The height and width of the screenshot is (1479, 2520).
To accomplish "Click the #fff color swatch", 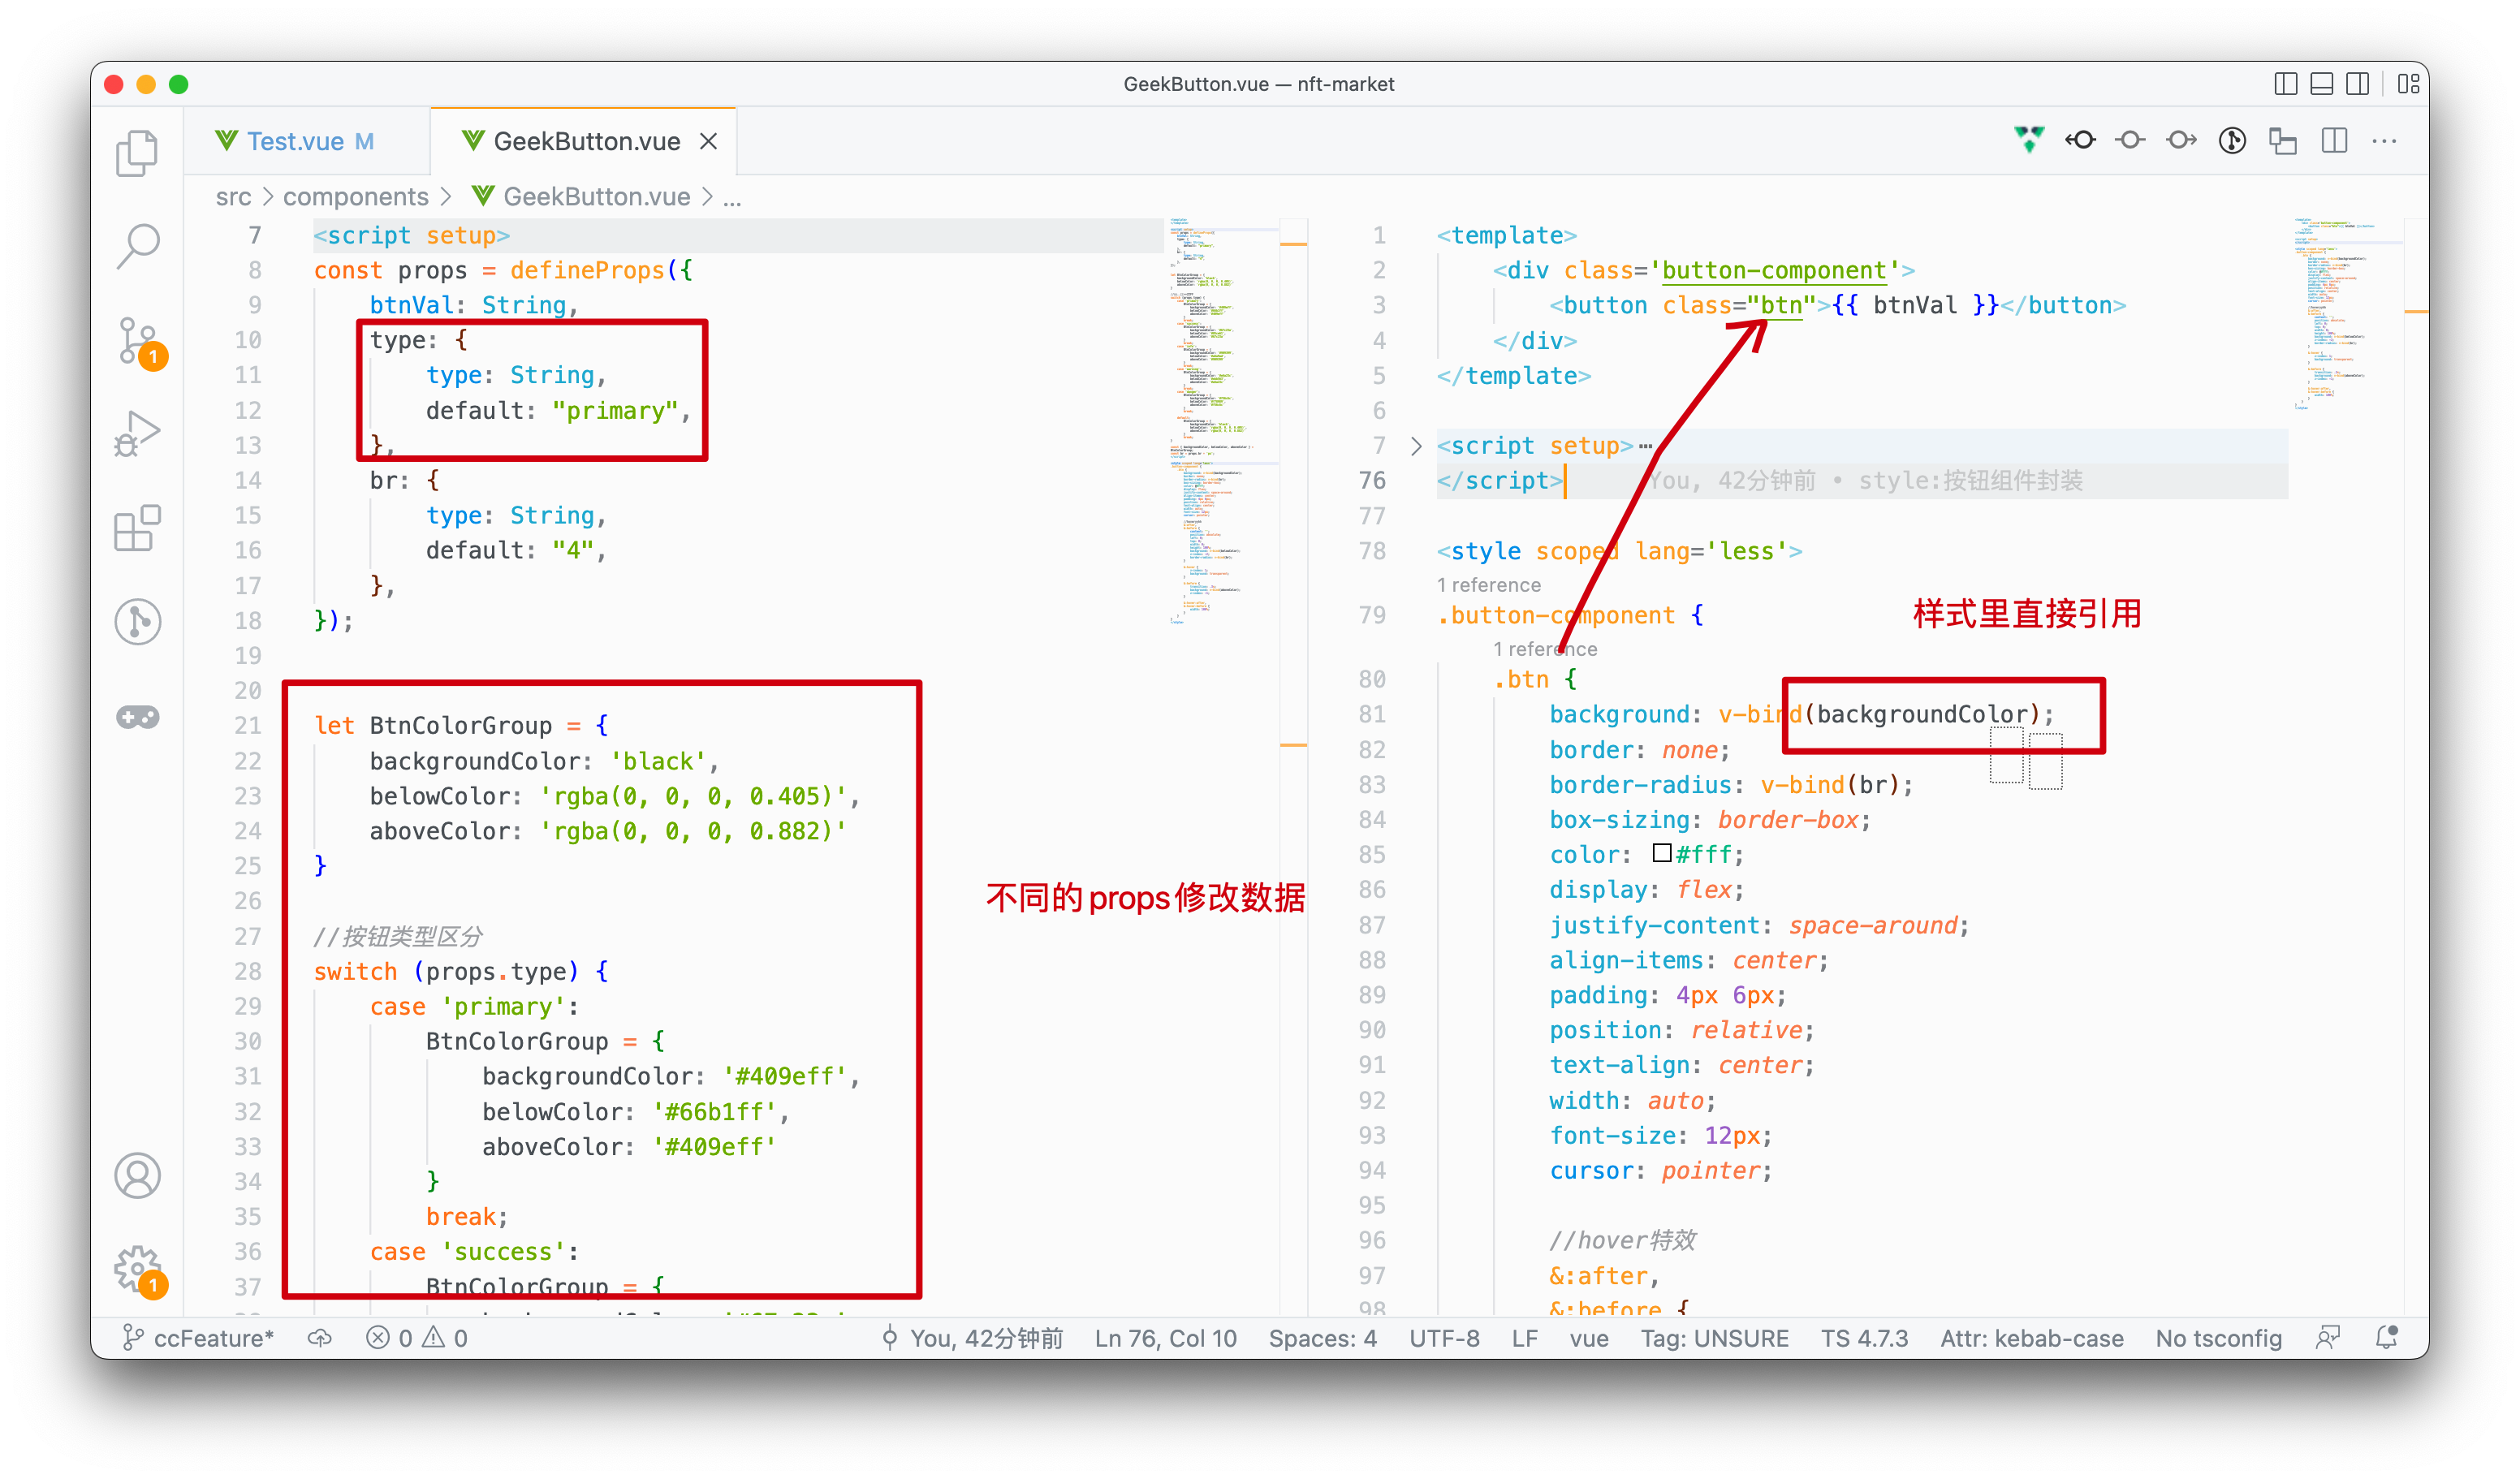I will click(1661, 853).
